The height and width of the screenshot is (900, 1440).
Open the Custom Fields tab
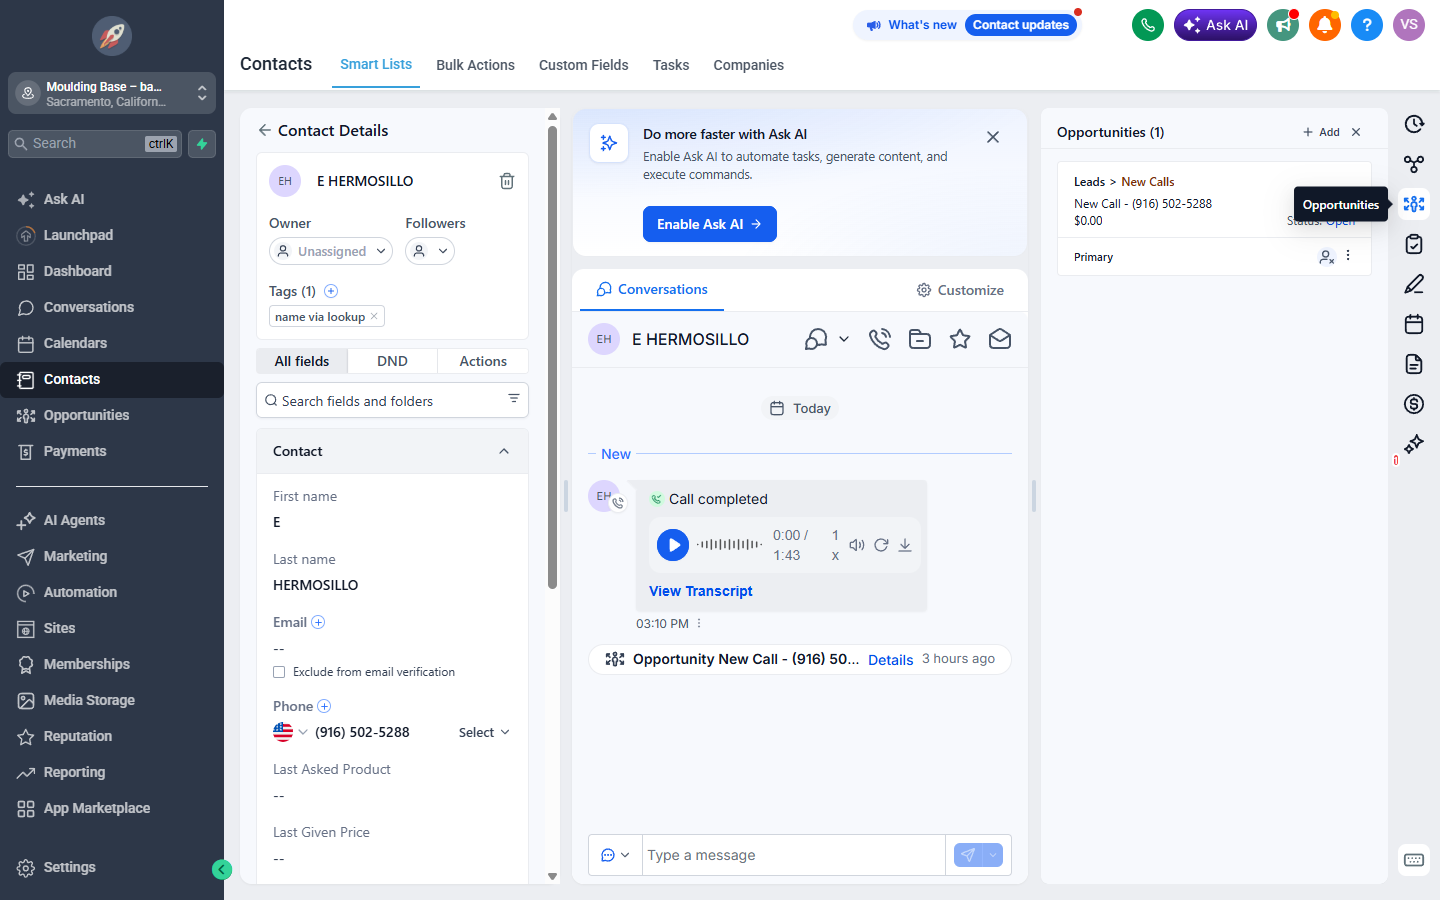584,65
